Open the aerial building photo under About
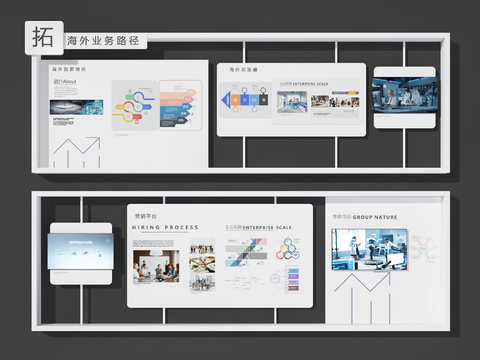Viewport: 480px width, 360px height. point(76,107)
